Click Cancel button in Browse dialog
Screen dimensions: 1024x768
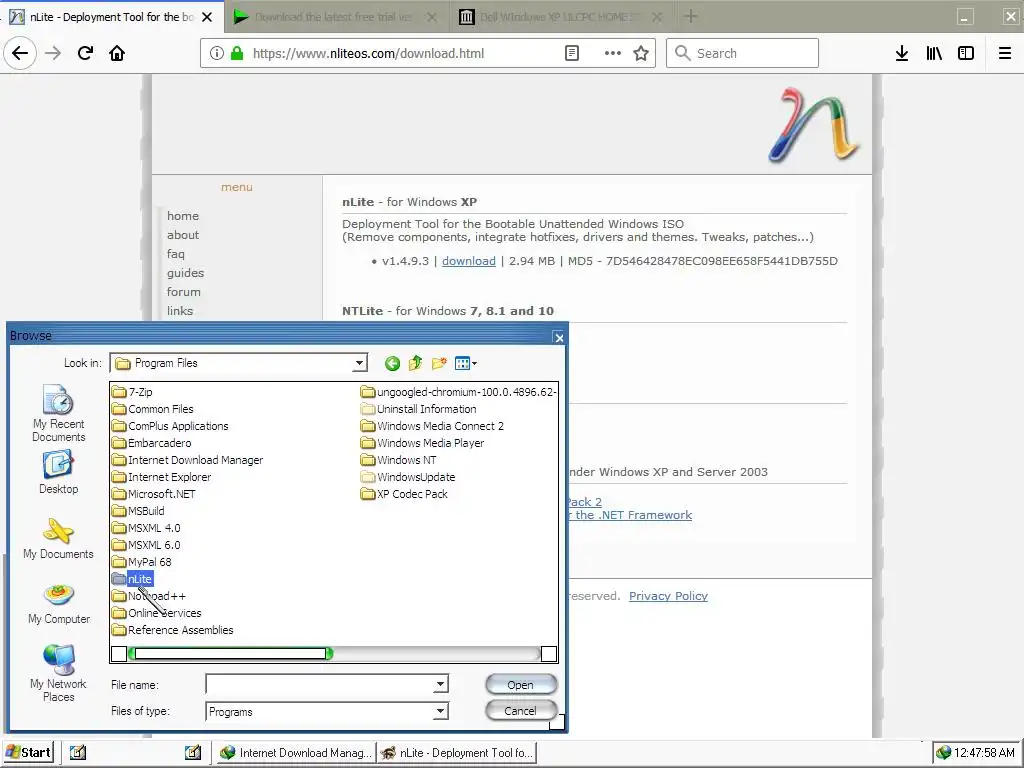pos(520,711)
